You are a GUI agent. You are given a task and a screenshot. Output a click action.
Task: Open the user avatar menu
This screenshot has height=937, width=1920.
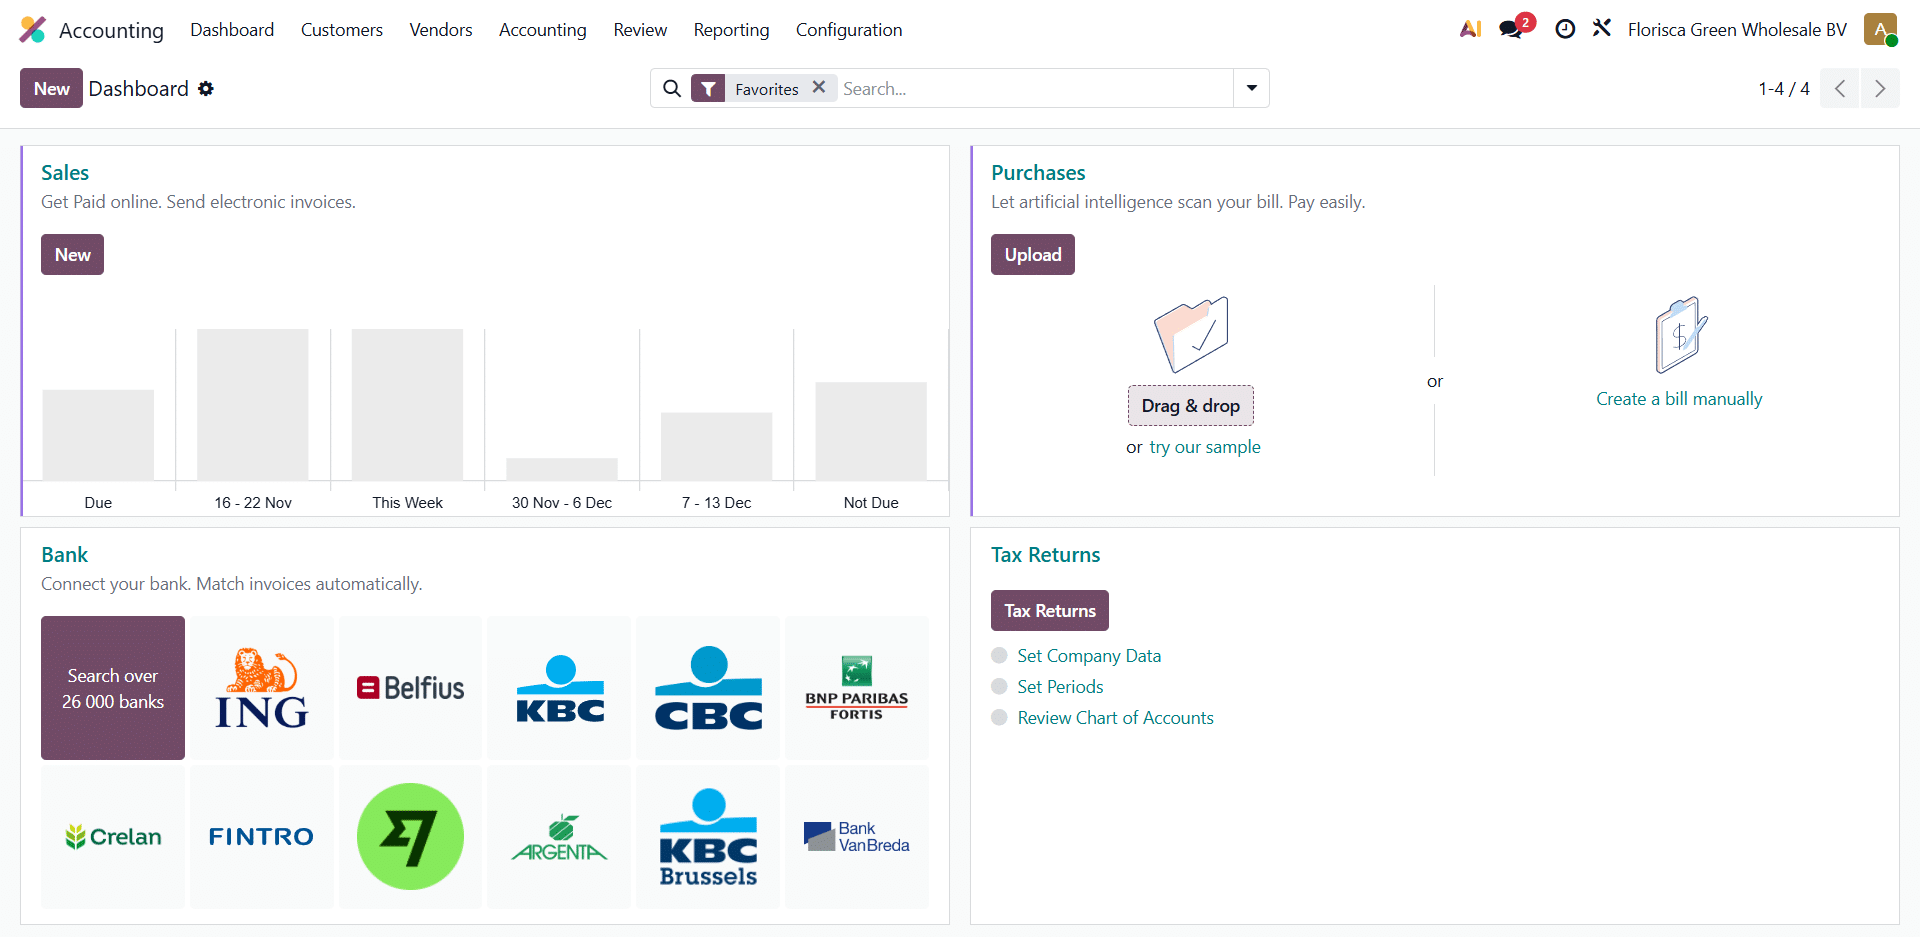pos(1880,29)
